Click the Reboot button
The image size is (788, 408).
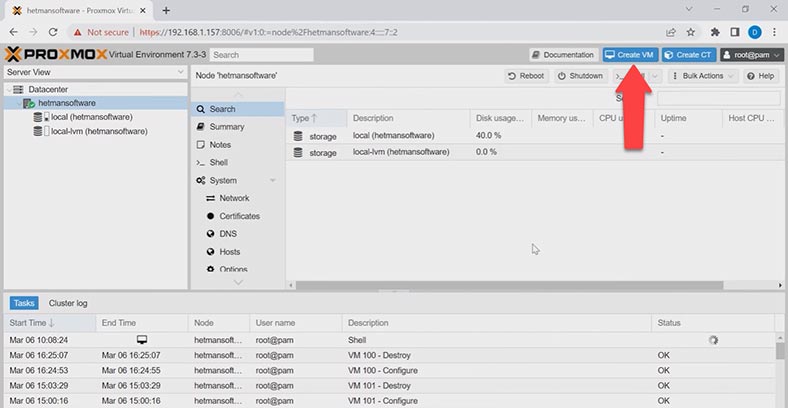click(x=526, y=76)
